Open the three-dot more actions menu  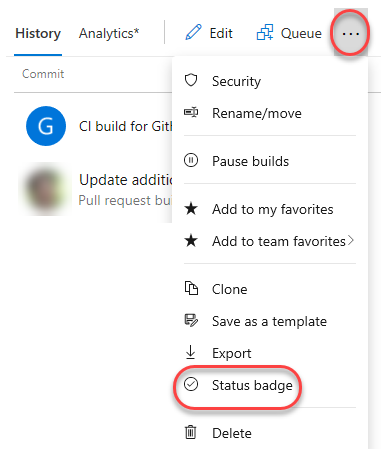[351, 33]
